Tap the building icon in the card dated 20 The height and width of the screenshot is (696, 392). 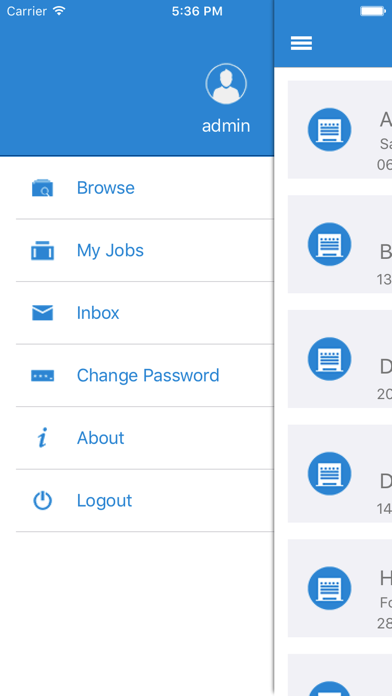coord(329,359)
